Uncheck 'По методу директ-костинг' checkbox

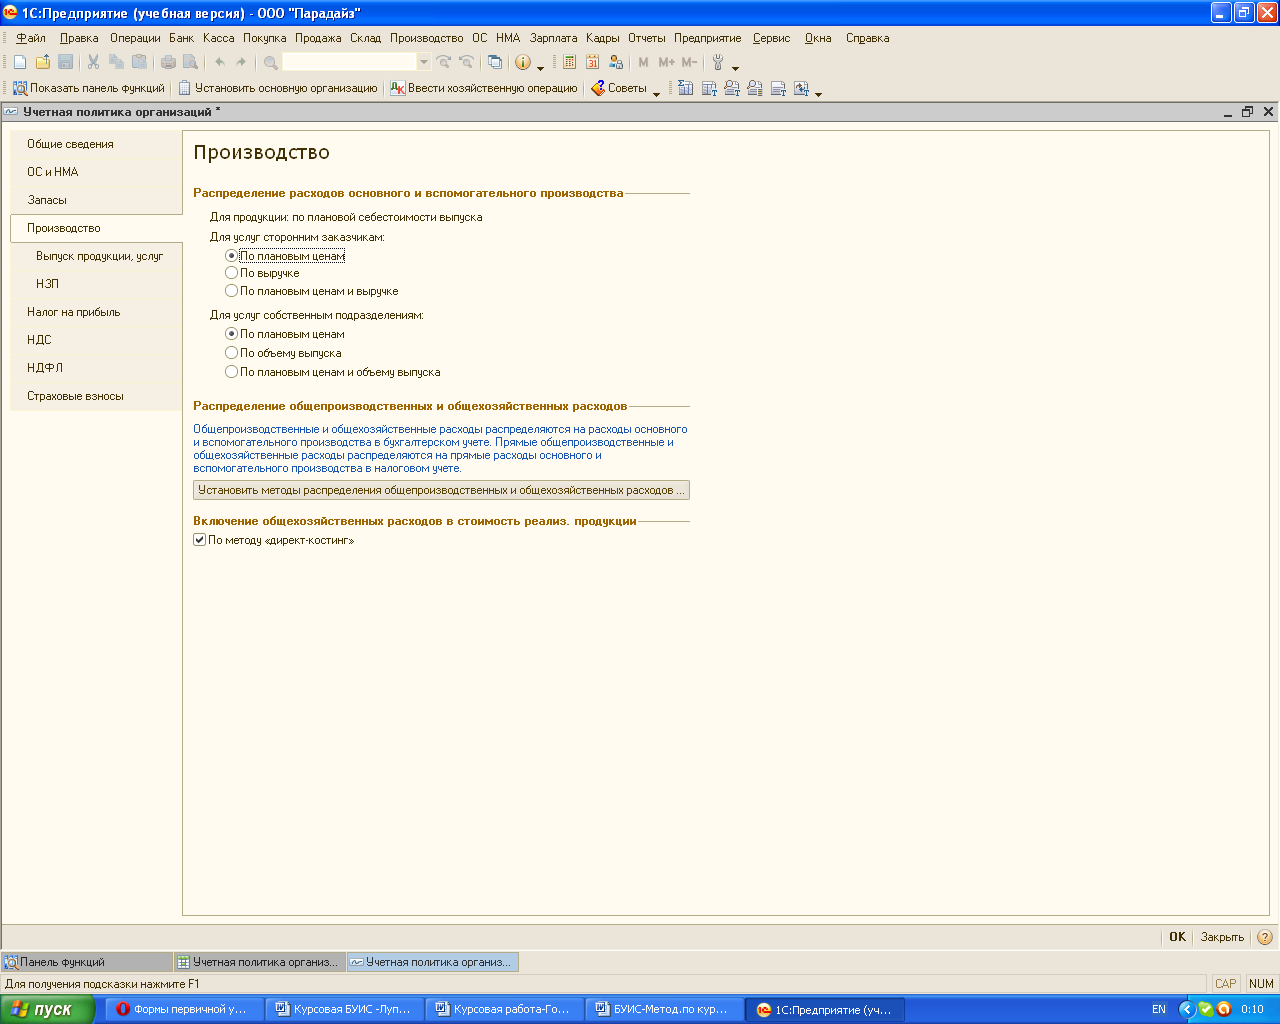tap(200, 540)
